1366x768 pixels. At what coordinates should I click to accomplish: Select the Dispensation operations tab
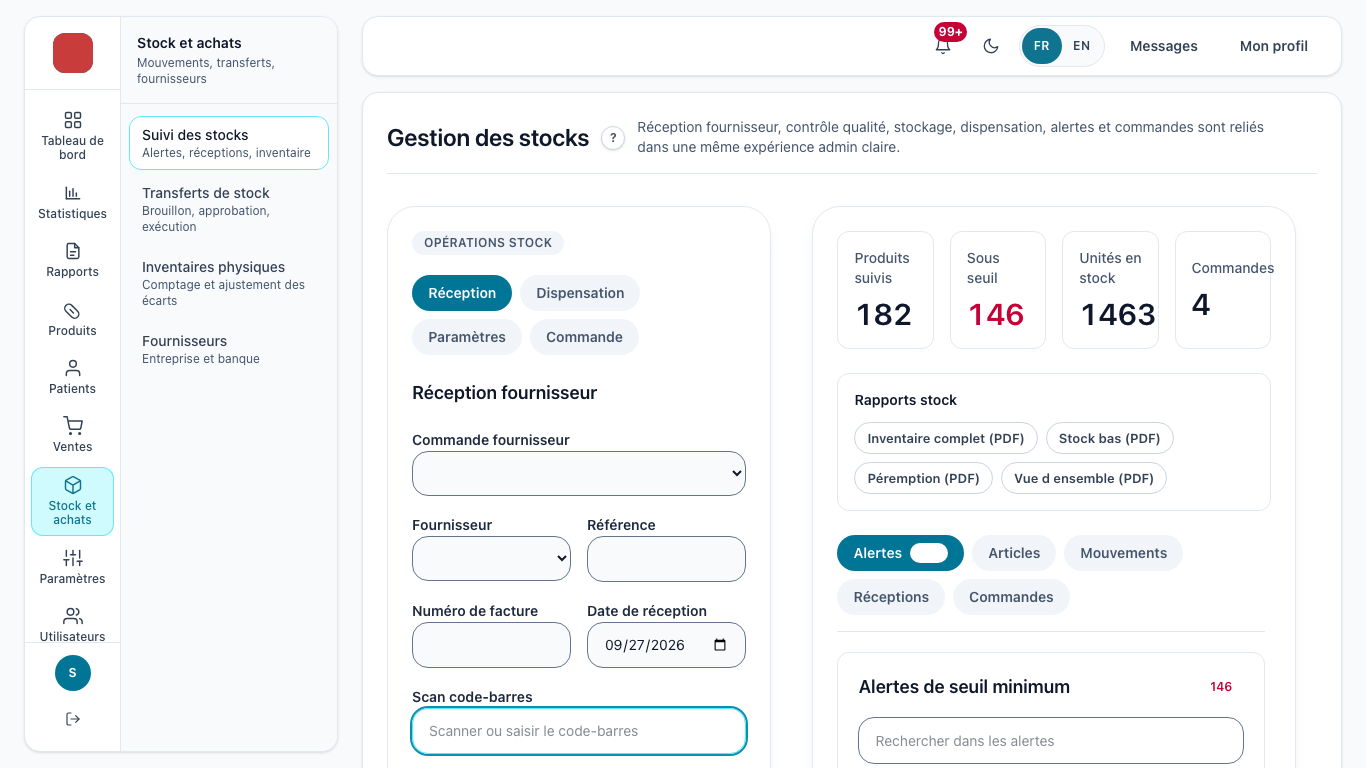click(580, 293)
